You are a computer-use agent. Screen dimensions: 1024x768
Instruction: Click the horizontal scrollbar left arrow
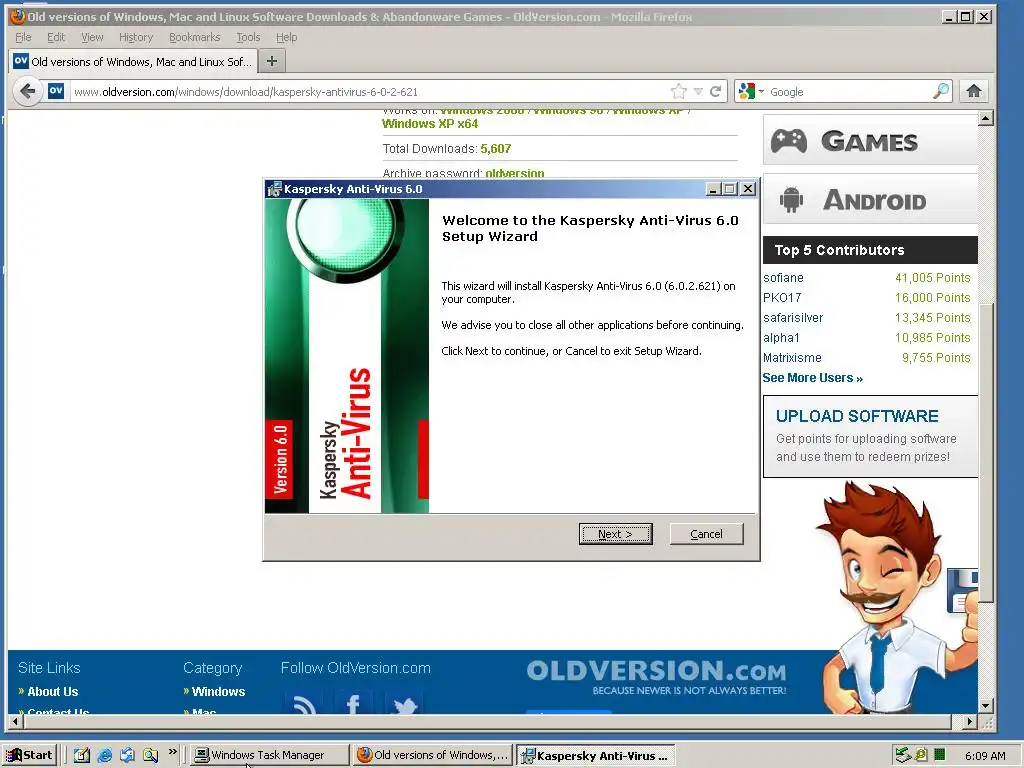coord(16,722)
